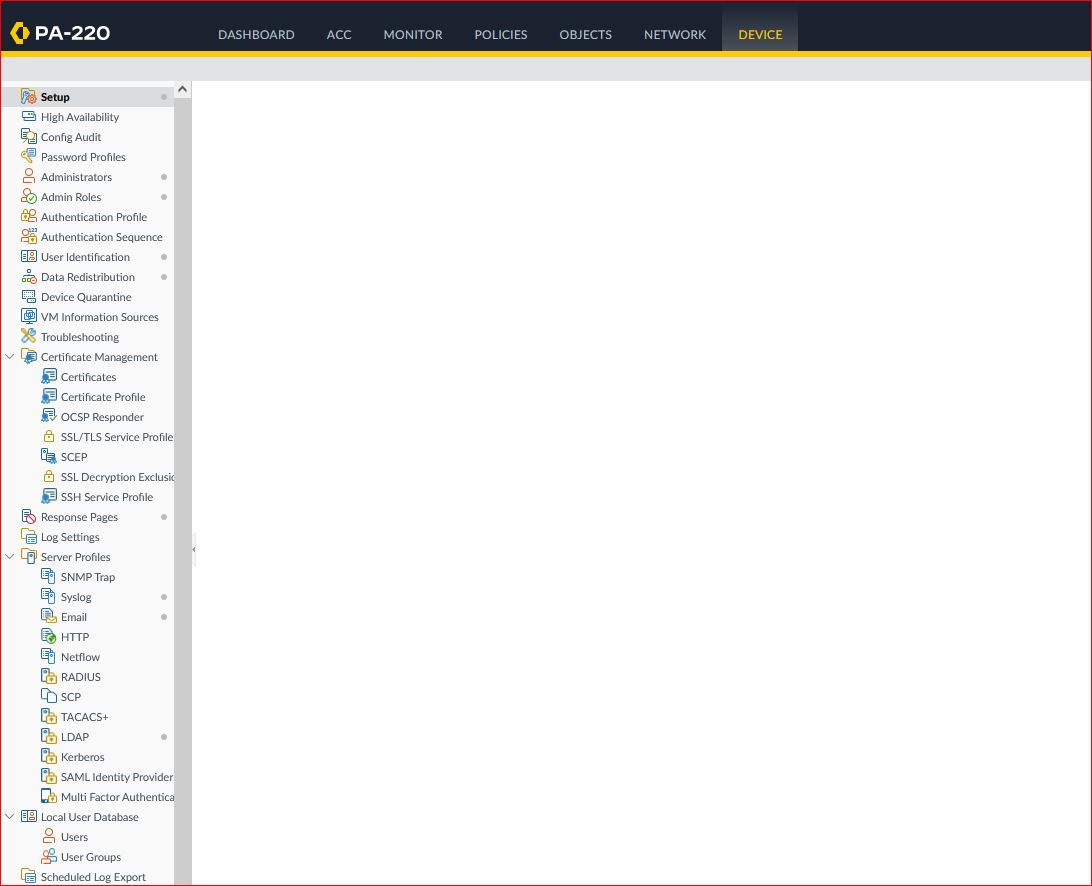Select the OCSP Responder entry

coord(102,417)
